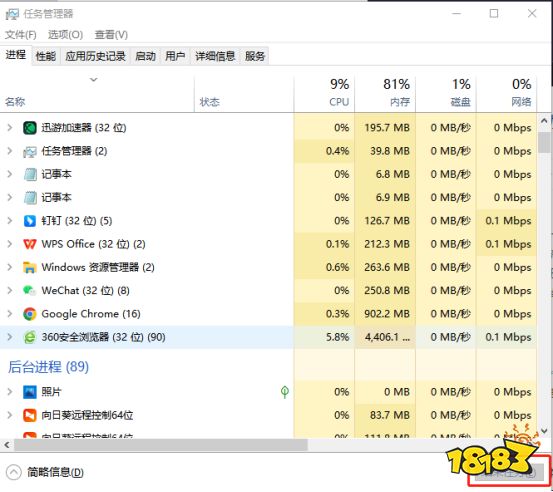Image resolution: width=553 pixels, height=492 pixels.
Task: Sort by the 状态 column header
Action: (244, 93)
